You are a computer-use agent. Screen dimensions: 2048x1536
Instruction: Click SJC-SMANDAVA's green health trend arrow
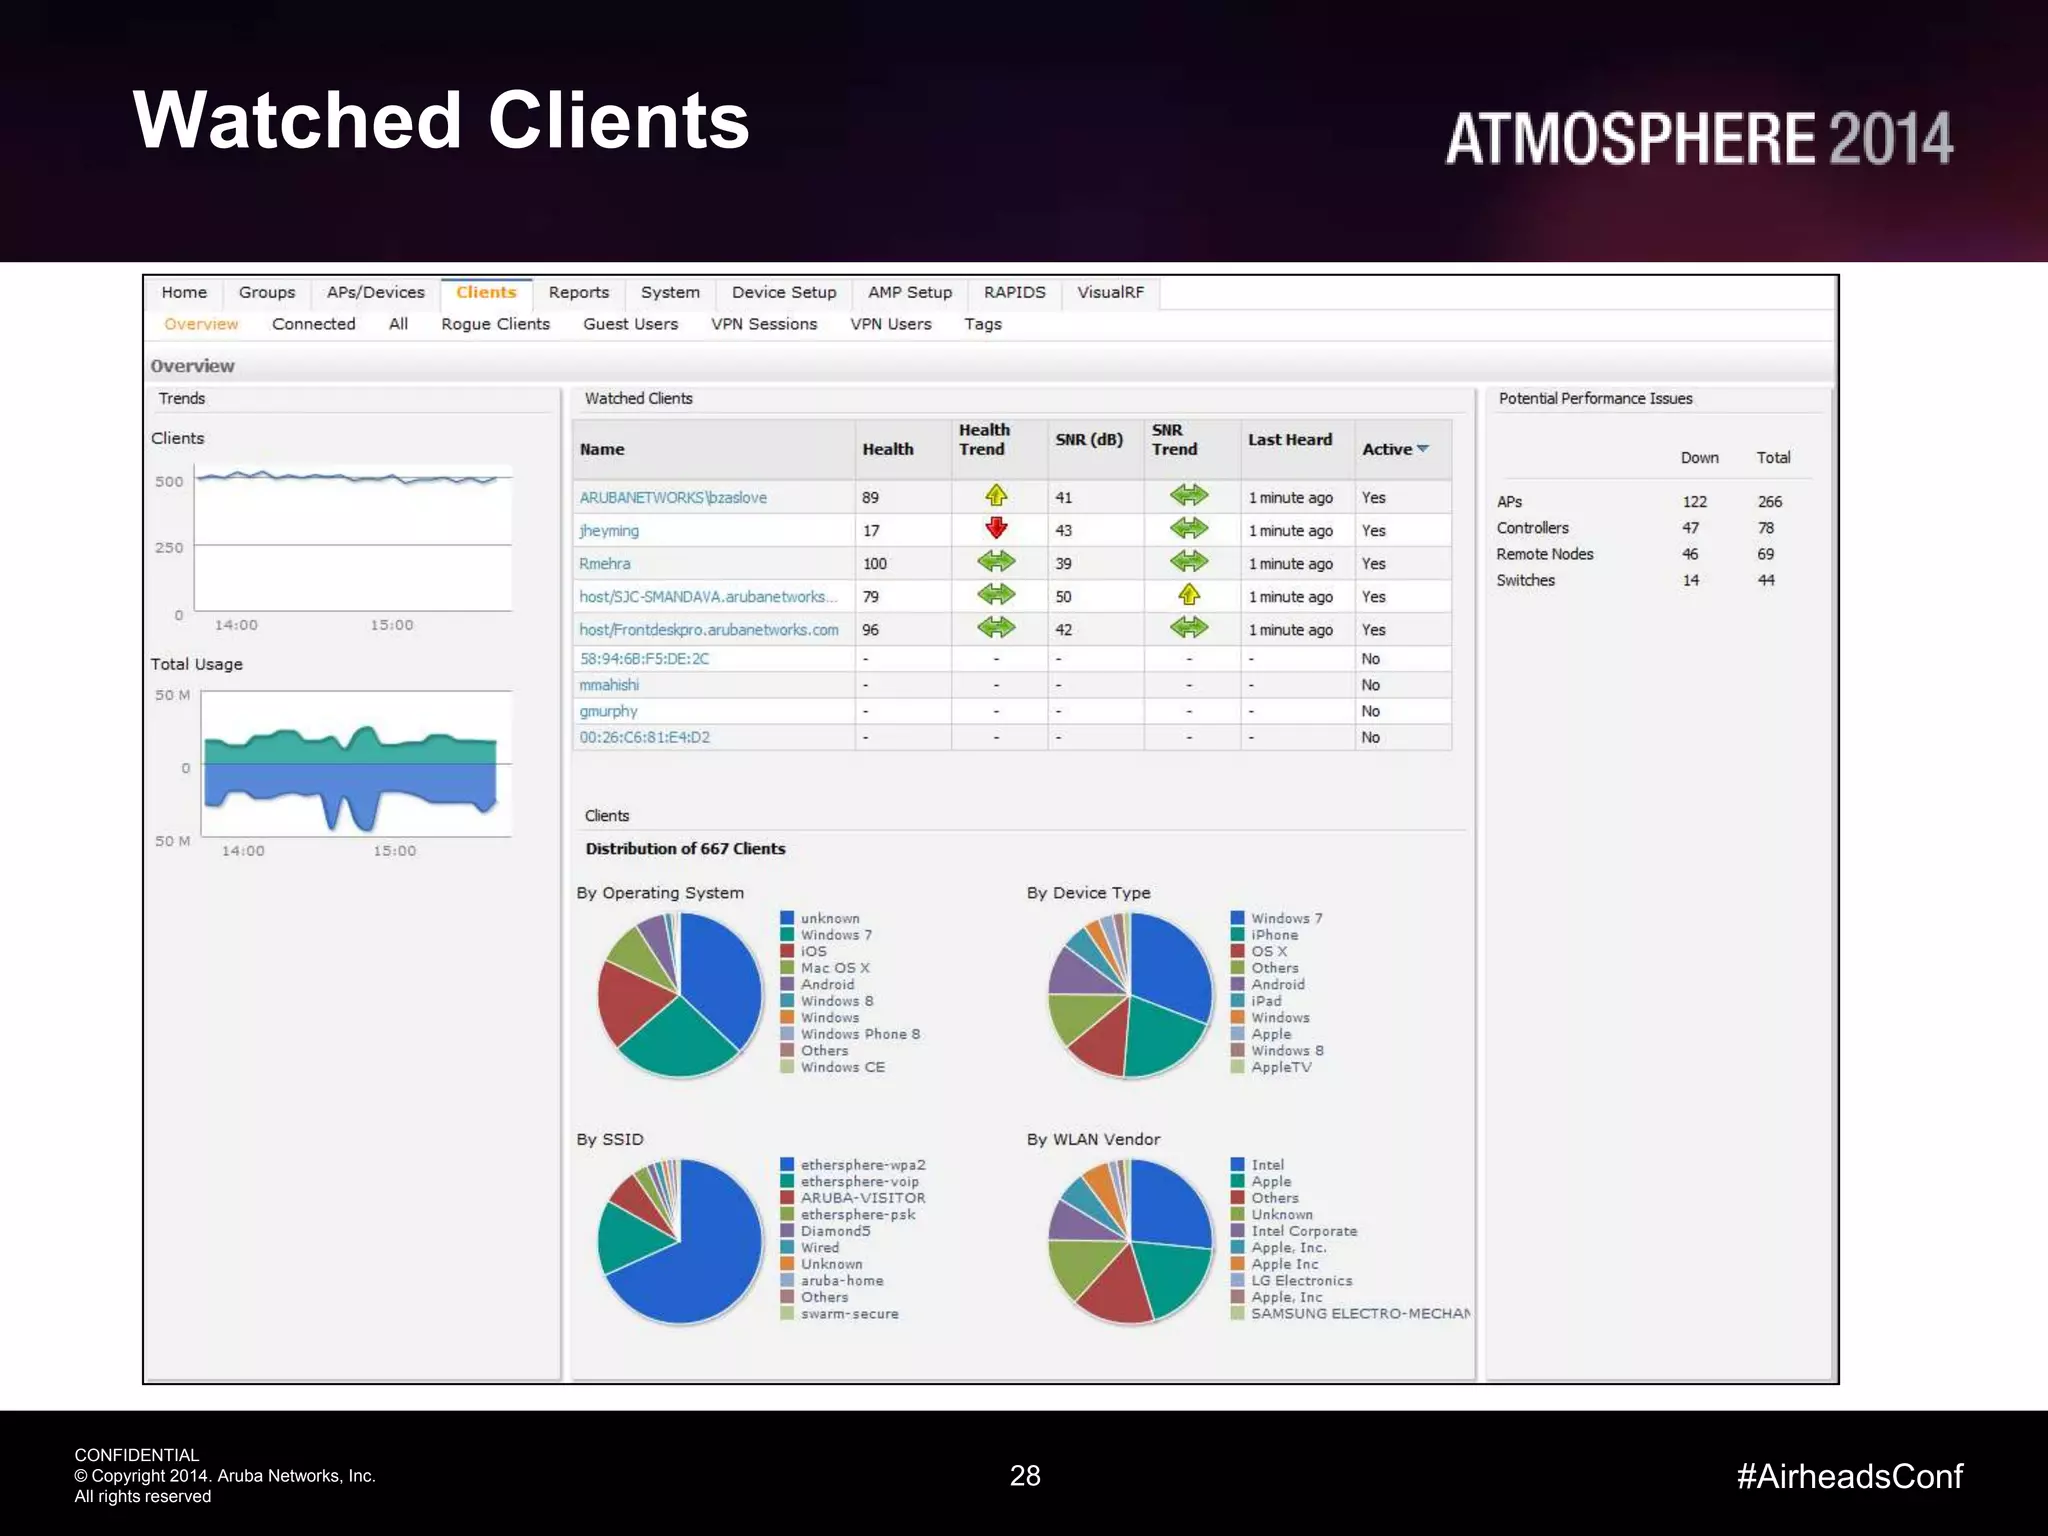996,595
